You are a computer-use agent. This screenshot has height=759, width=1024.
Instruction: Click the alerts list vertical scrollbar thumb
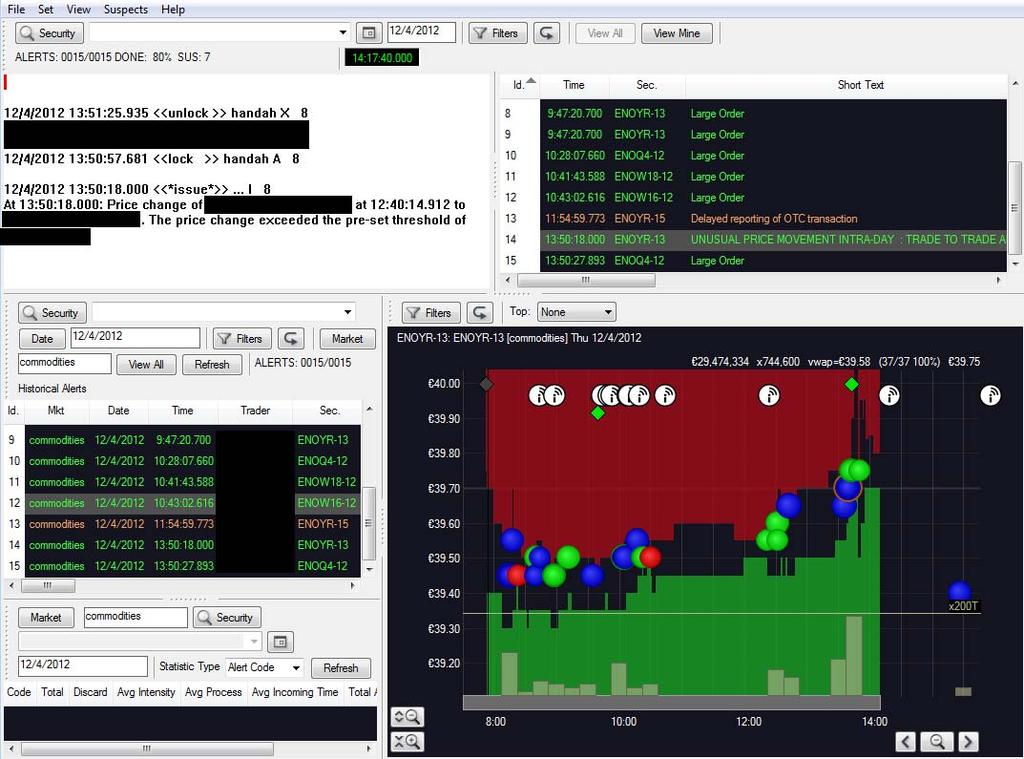tap(1014, 208)
